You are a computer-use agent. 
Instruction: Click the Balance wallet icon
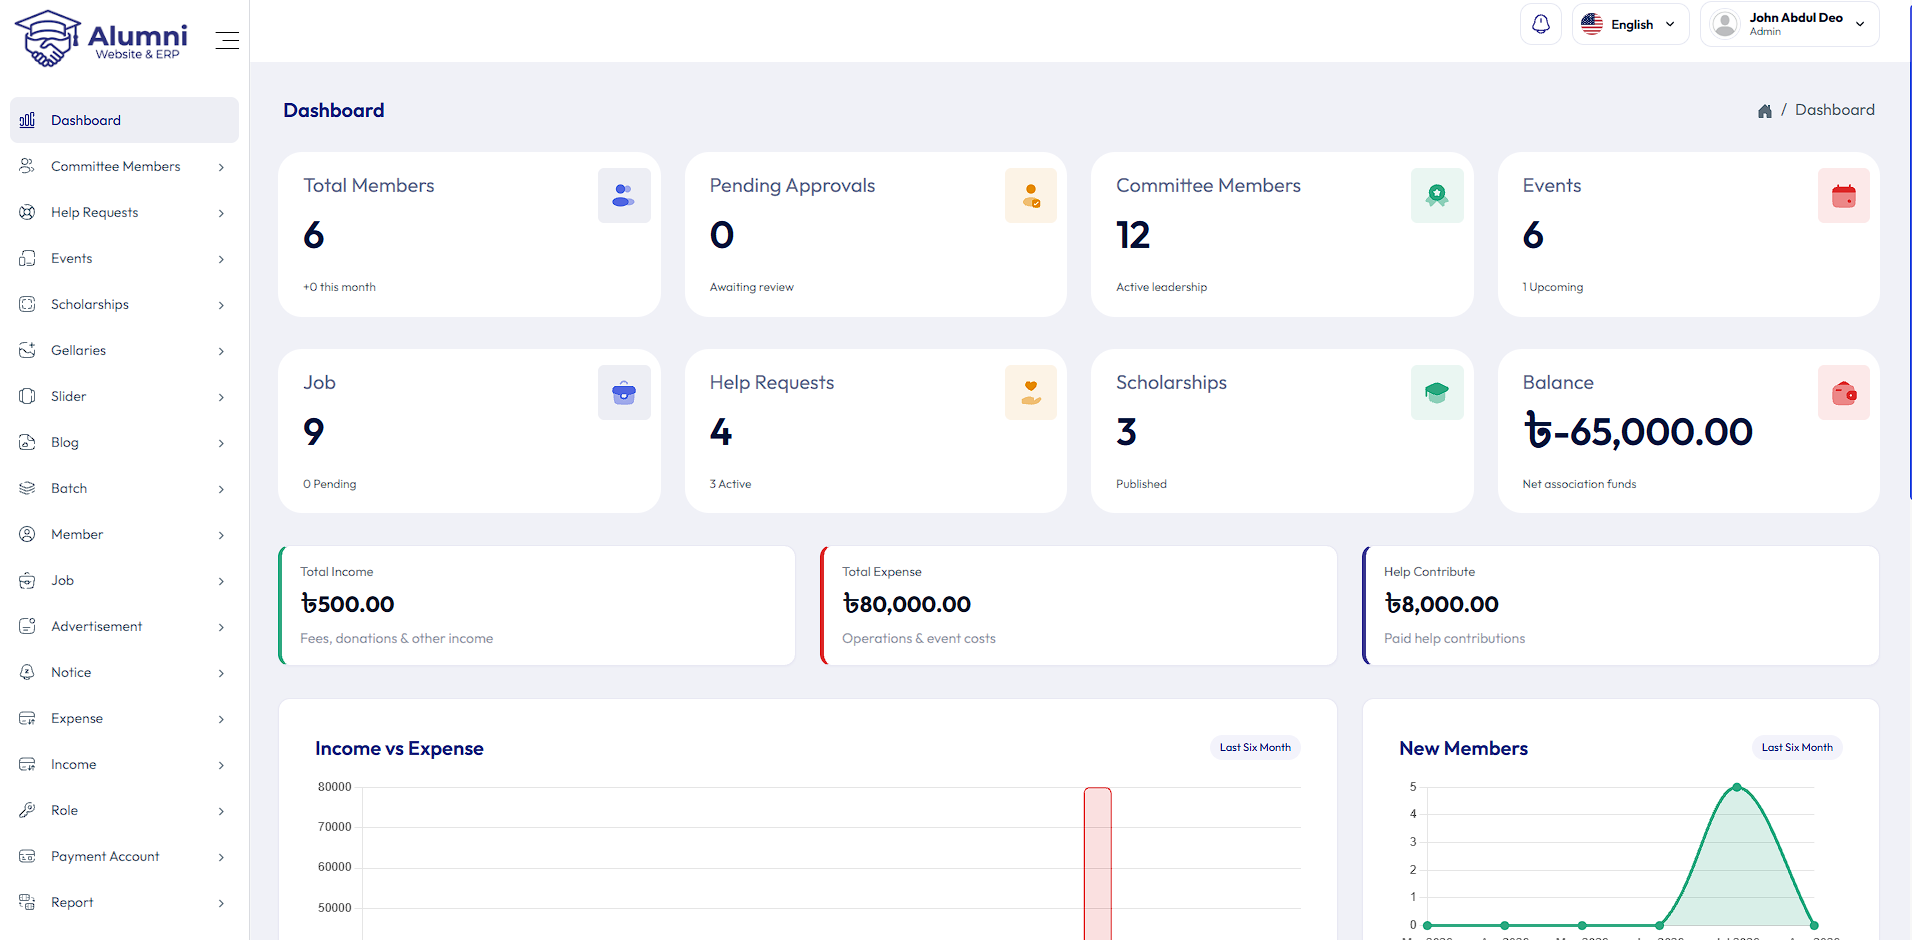pos(1844,392)
